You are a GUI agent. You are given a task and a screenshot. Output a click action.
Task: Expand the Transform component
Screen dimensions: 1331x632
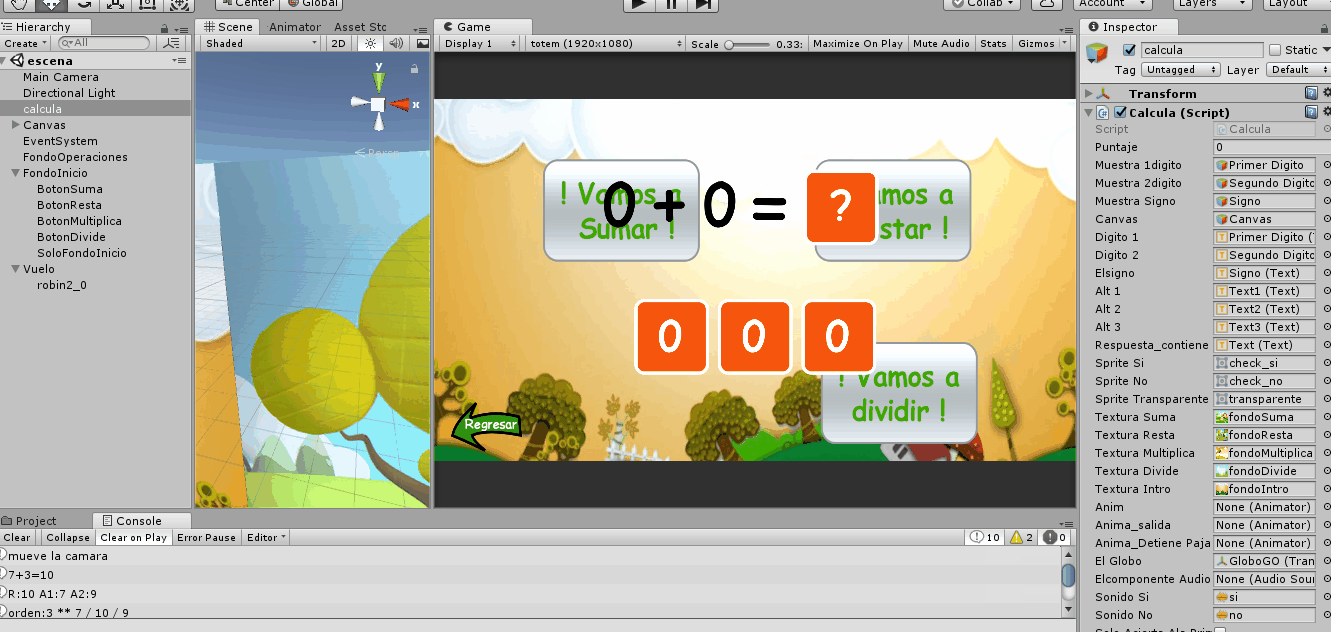click(1089, 93)
